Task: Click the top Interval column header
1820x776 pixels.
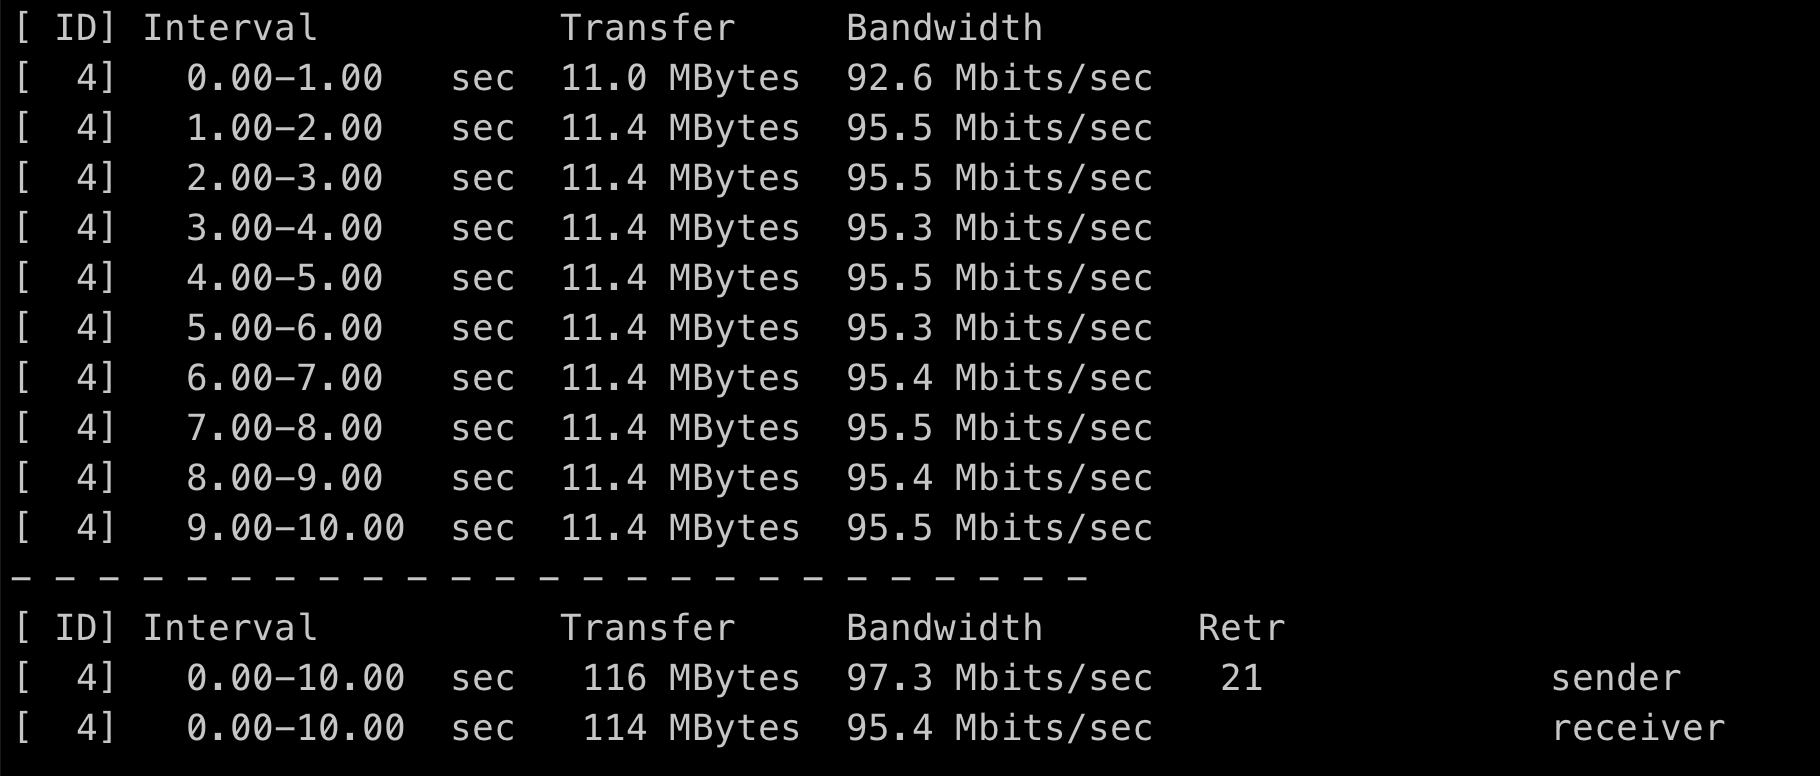Action: pyautogui.click(x=230, y=28)
